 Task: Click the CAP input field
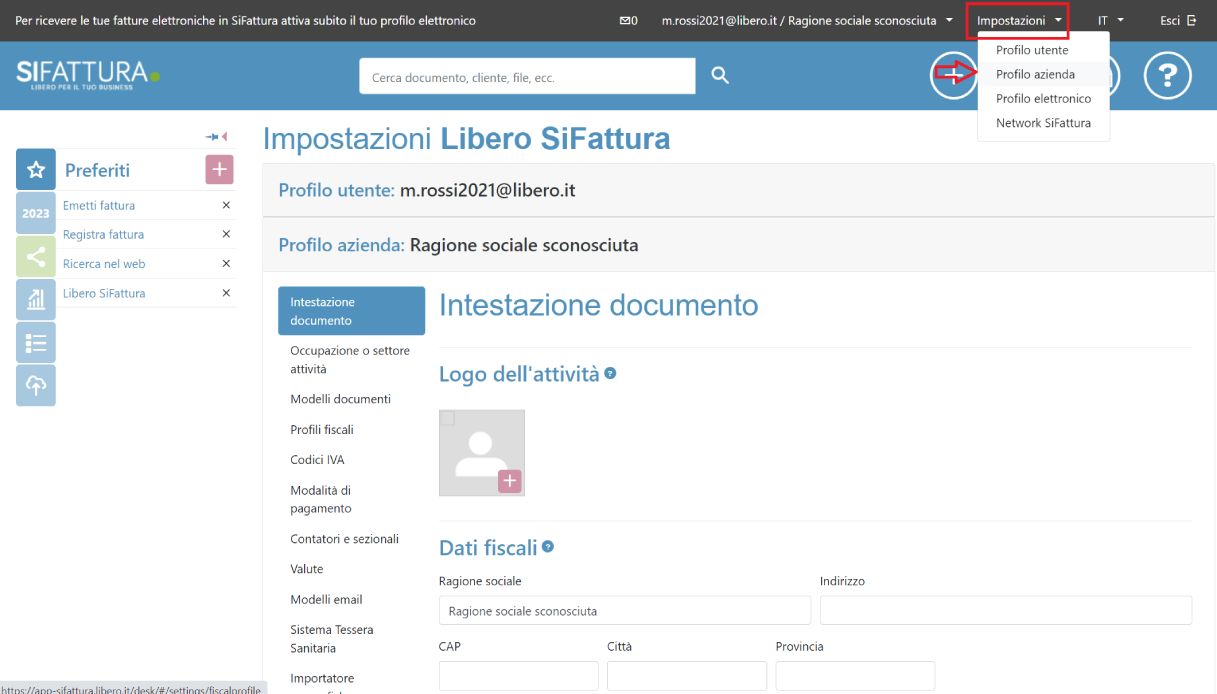(x=519, y=676)
